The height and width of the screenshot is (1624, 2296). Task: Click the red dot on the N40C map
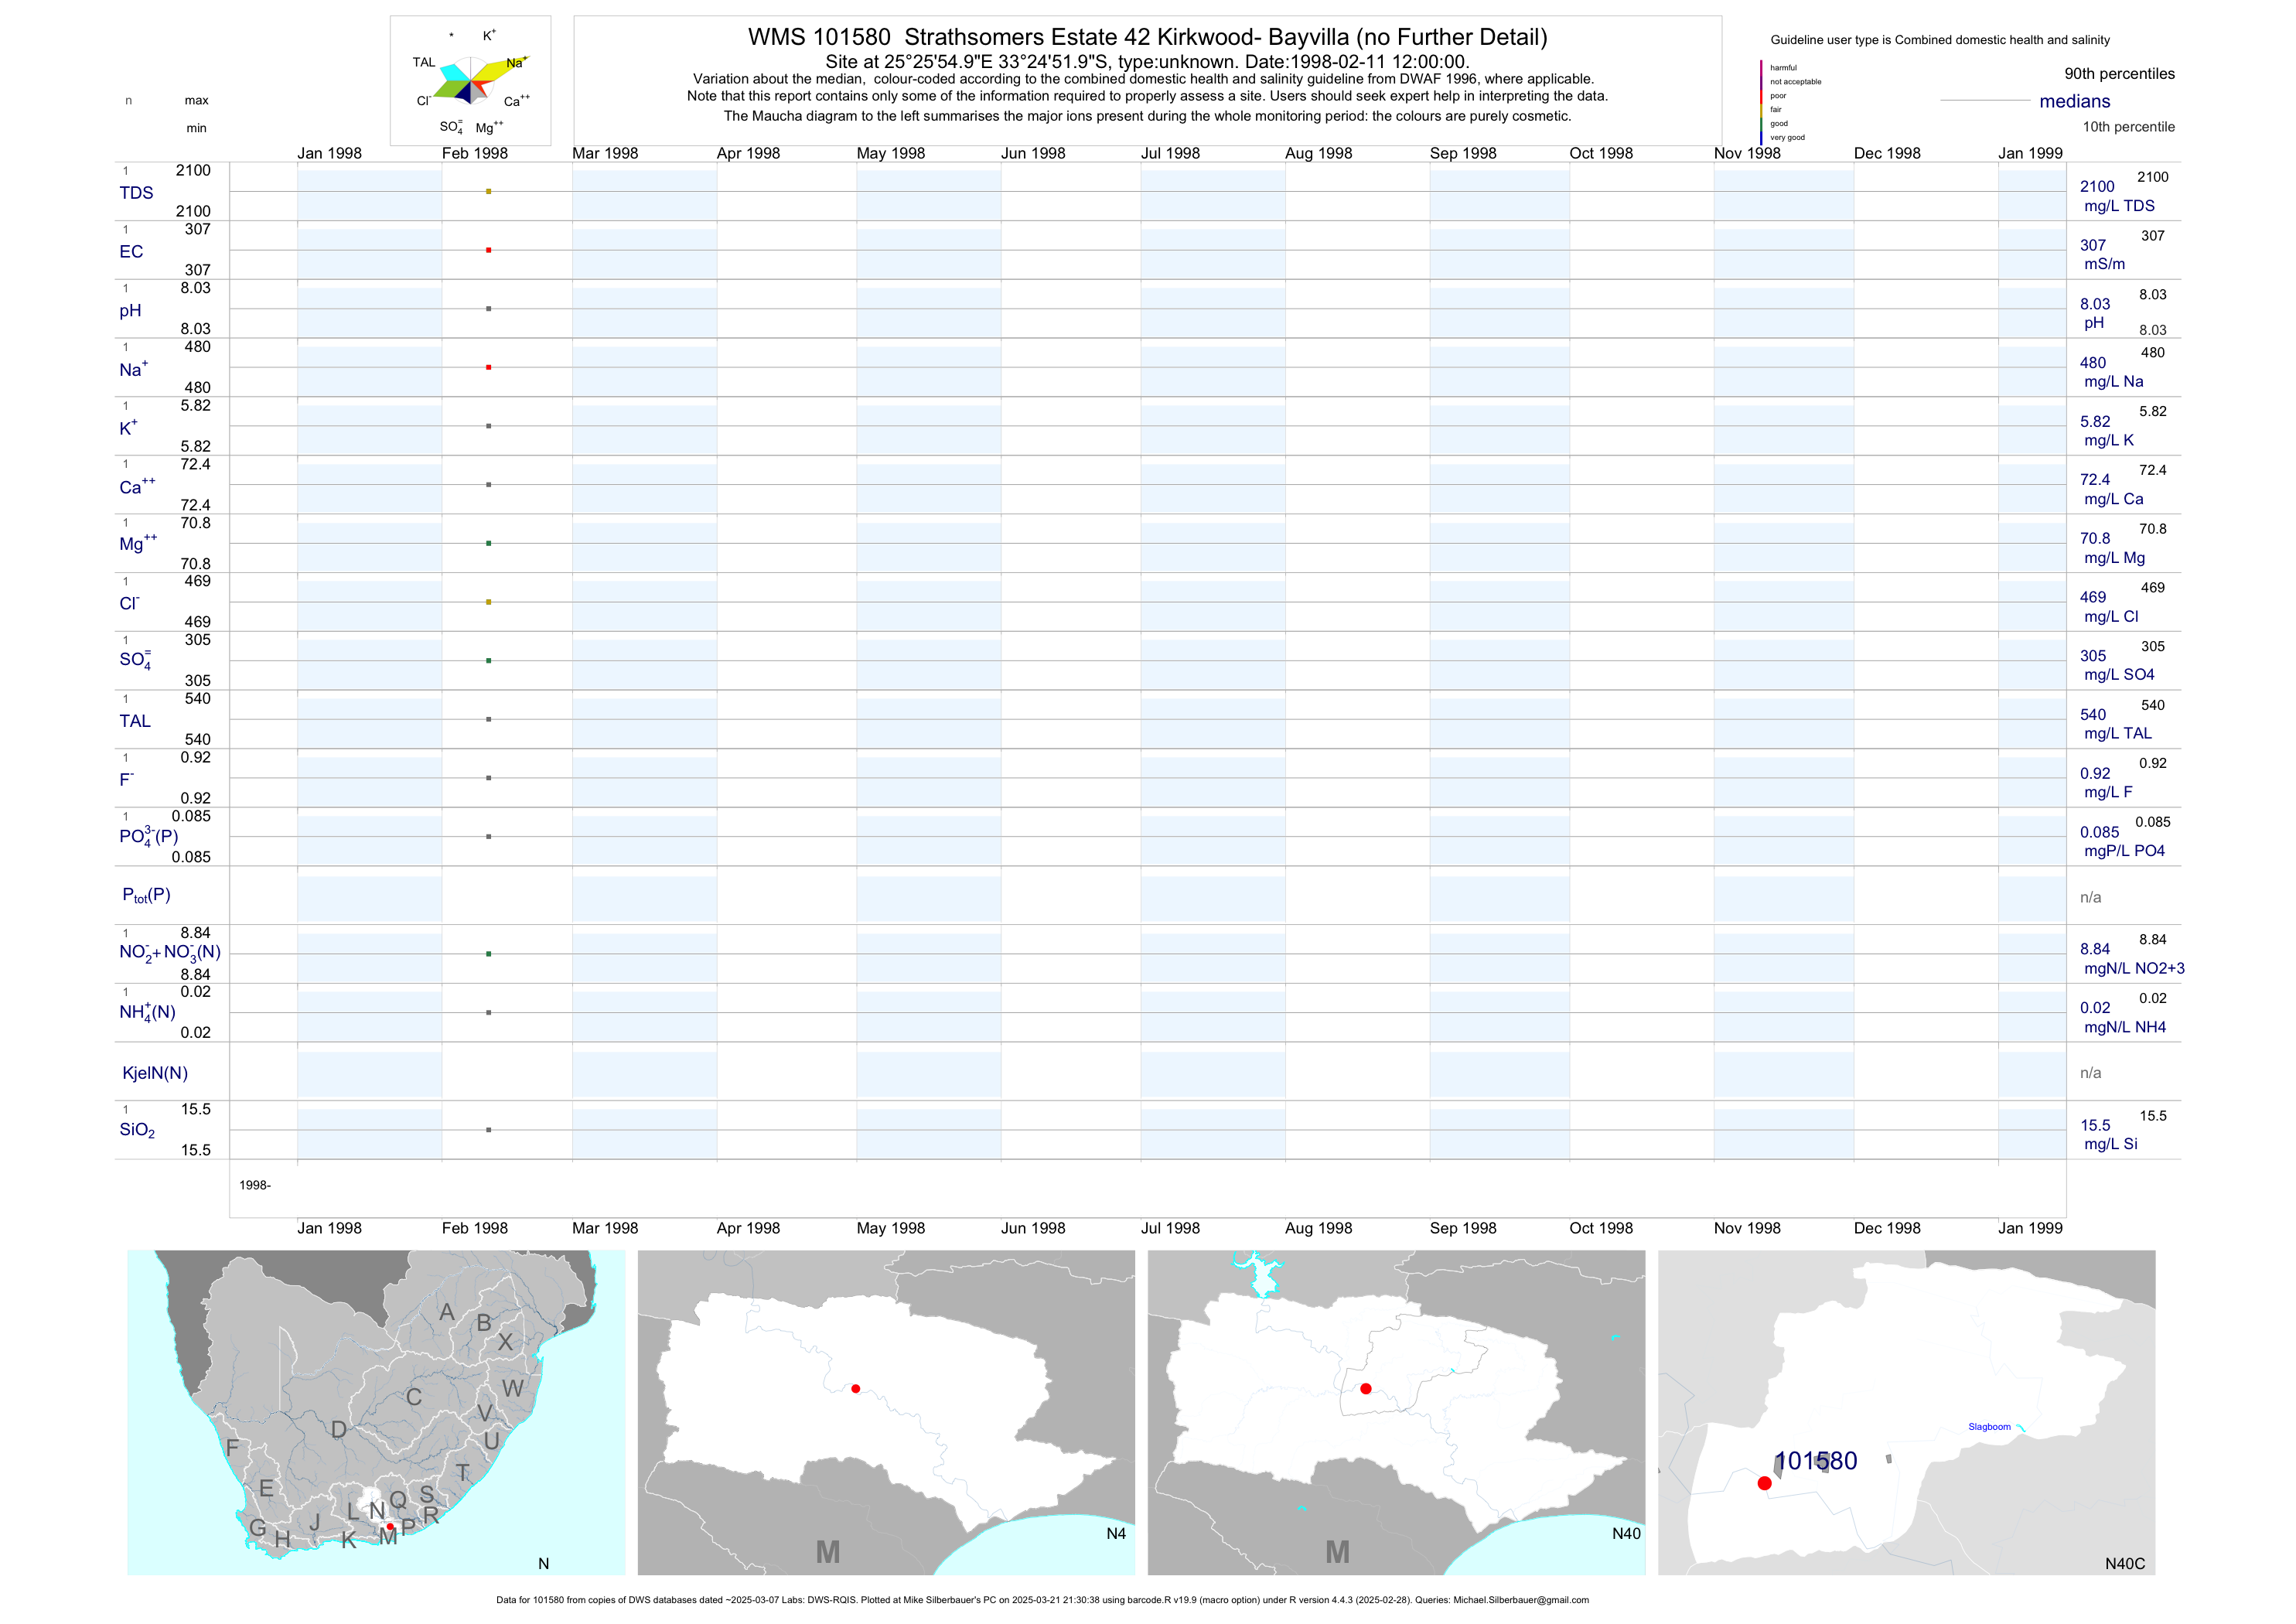(x=1764, y=1483)
